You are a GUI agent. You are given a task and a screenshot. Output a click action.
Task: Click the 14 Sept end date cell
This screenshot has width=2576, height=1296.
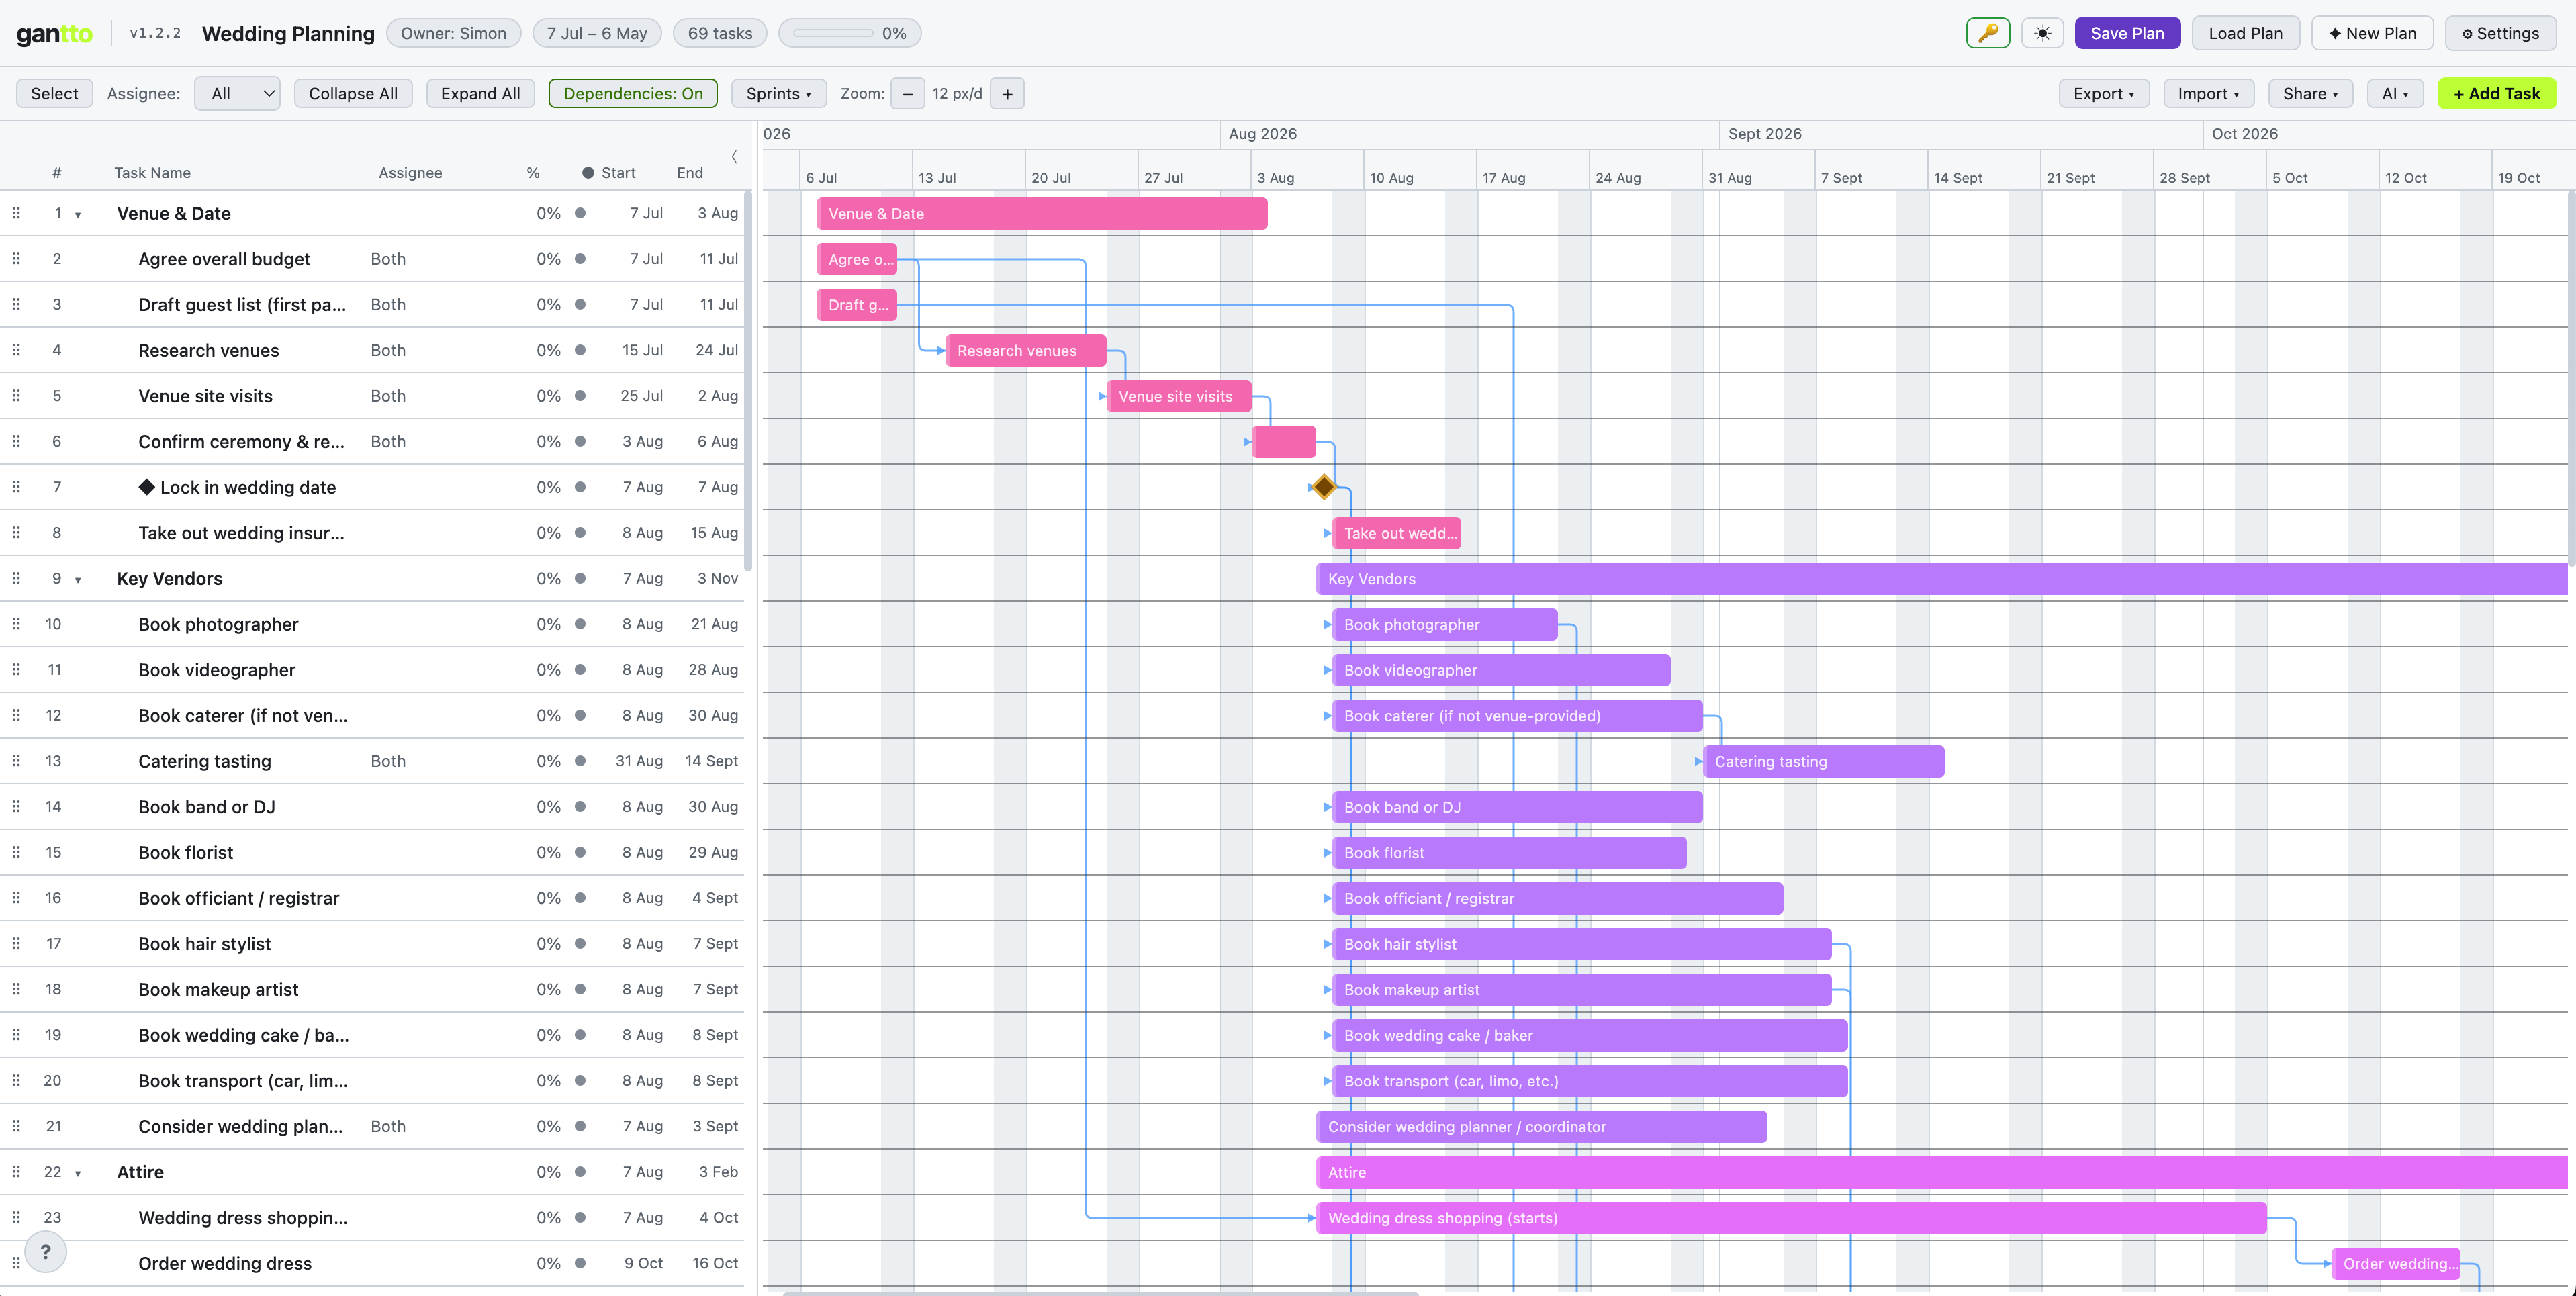[711, 761]
